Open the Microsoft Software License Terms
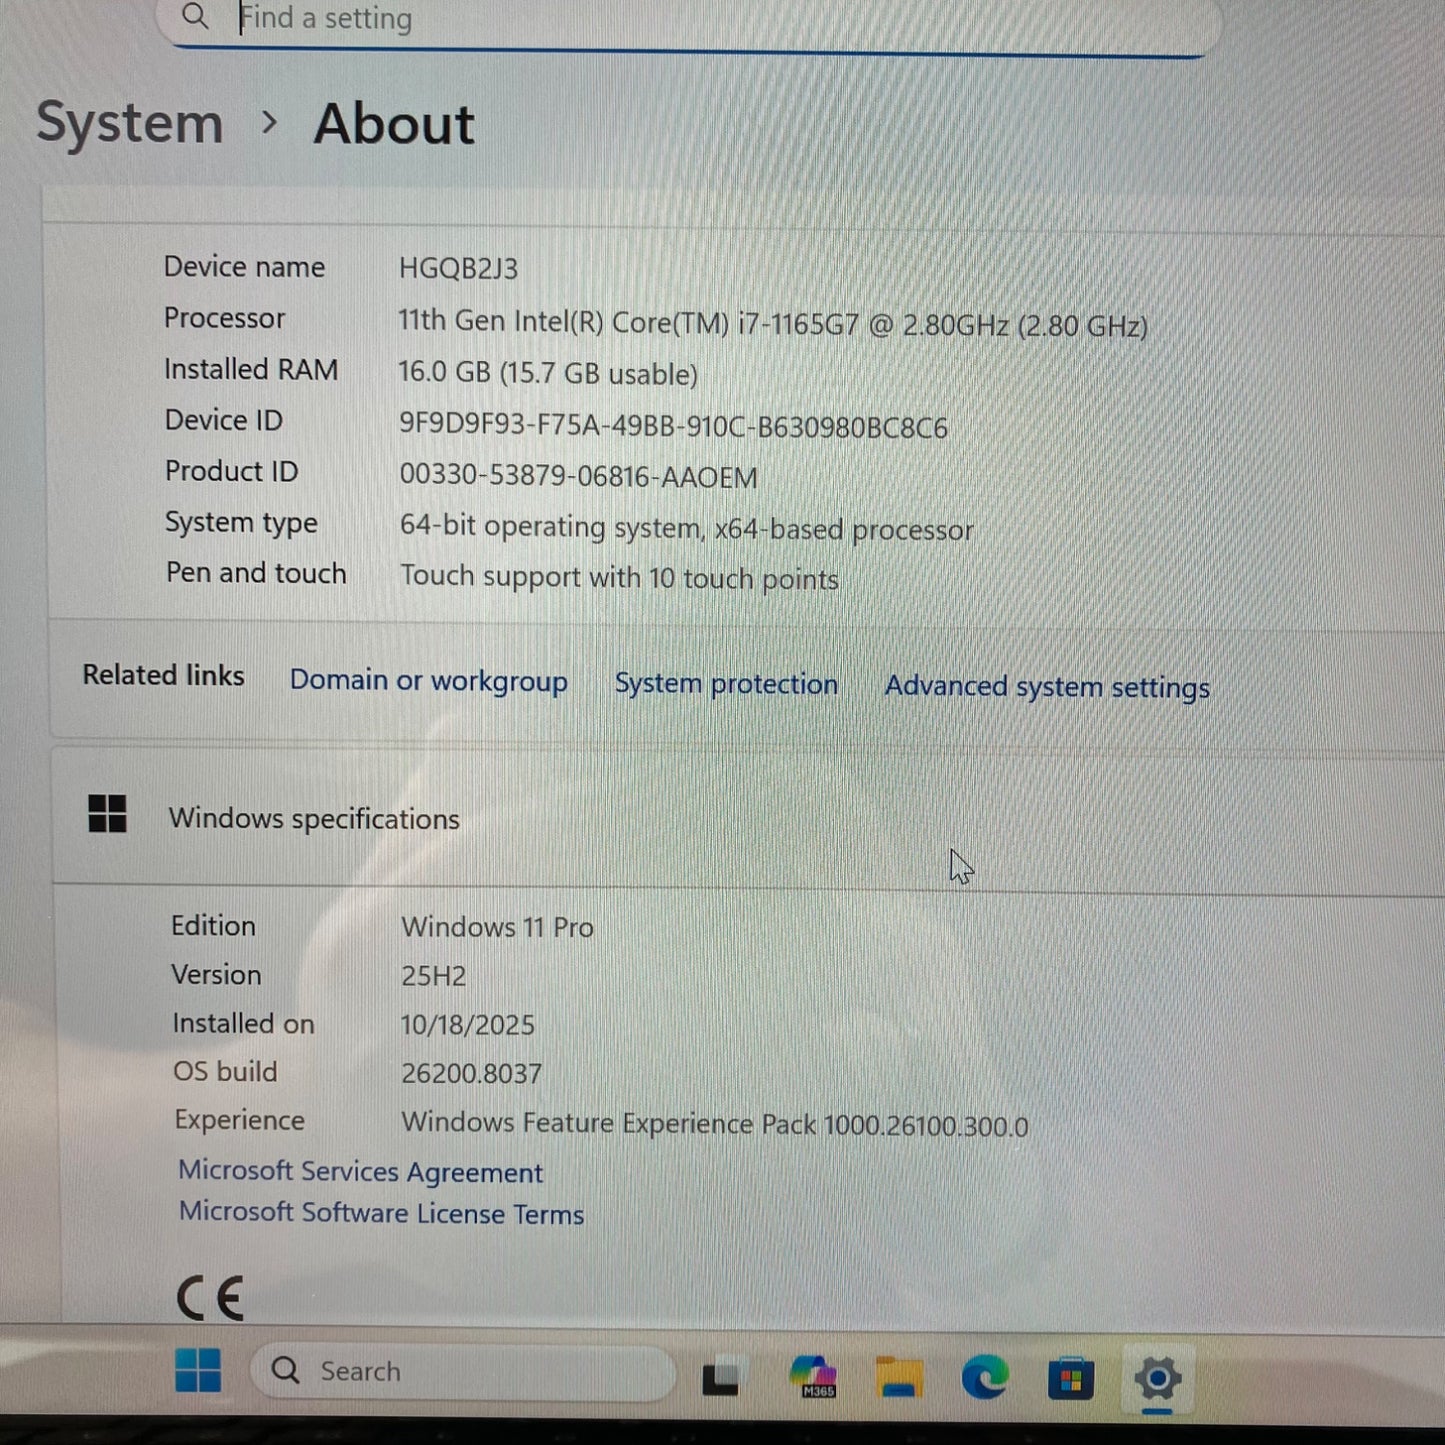This screenshot has height=1445, width=1445. click(381, 1213)
